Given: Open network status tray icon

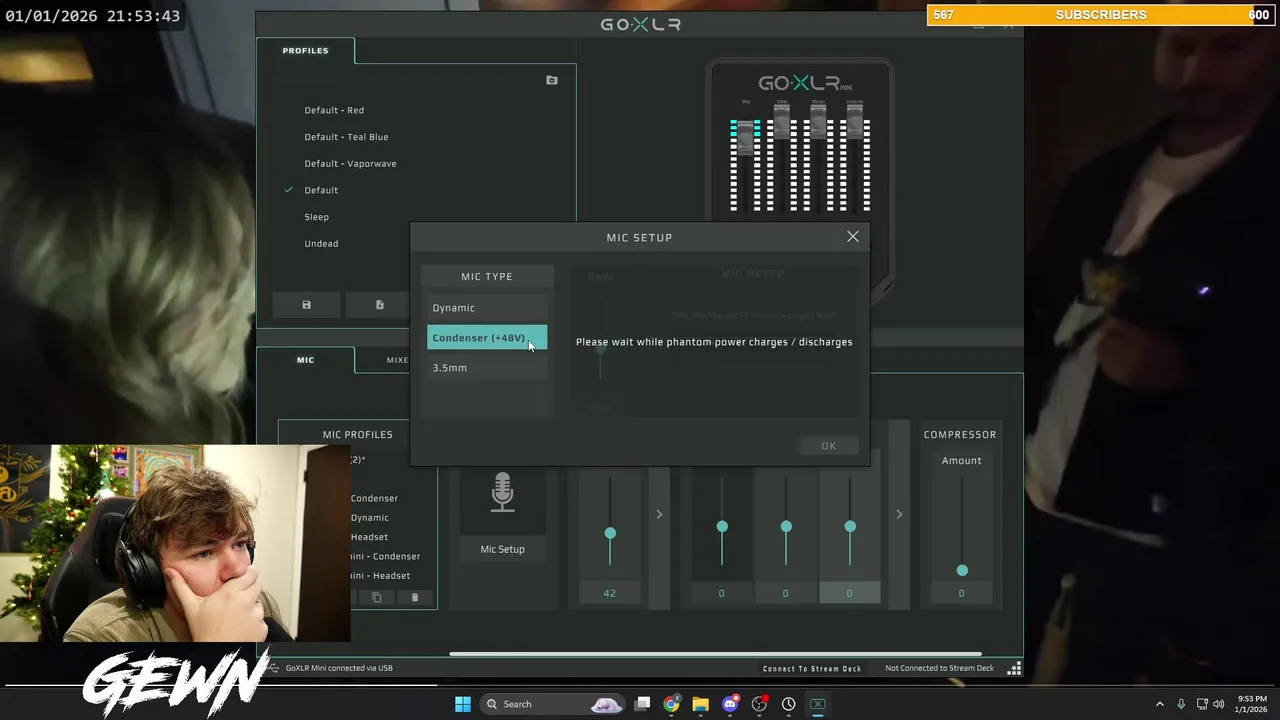Looking at the screenshot, I should [1202, 704].
